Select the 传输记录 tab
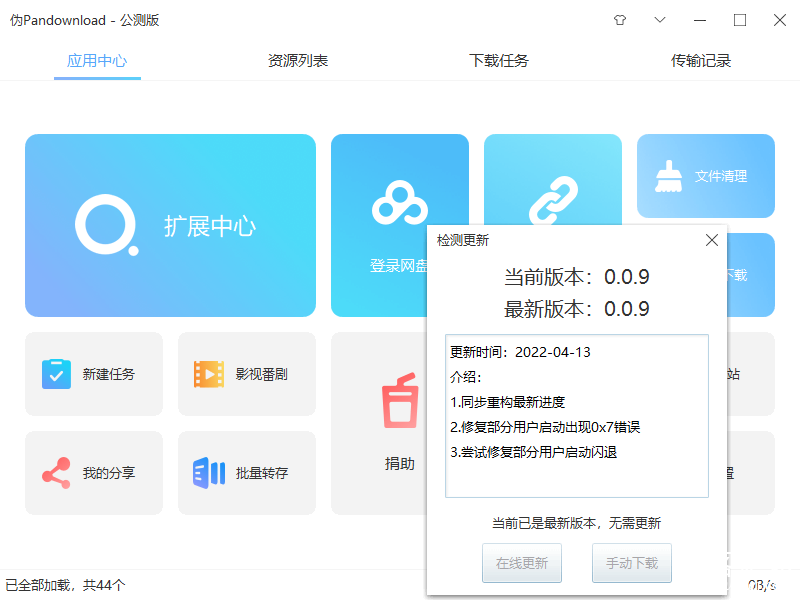Screen dimensions: 800x600 701,61
